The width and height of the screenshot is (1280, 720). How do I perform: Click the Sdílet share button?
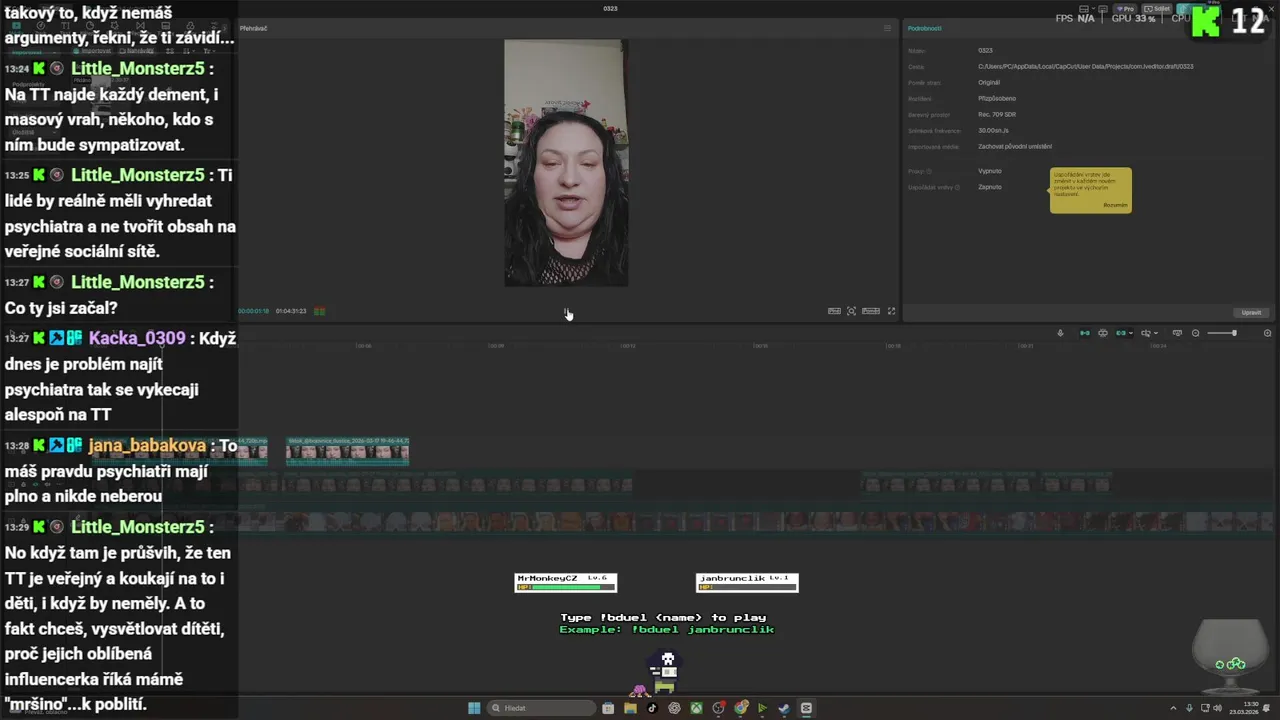pos(1156,9)
